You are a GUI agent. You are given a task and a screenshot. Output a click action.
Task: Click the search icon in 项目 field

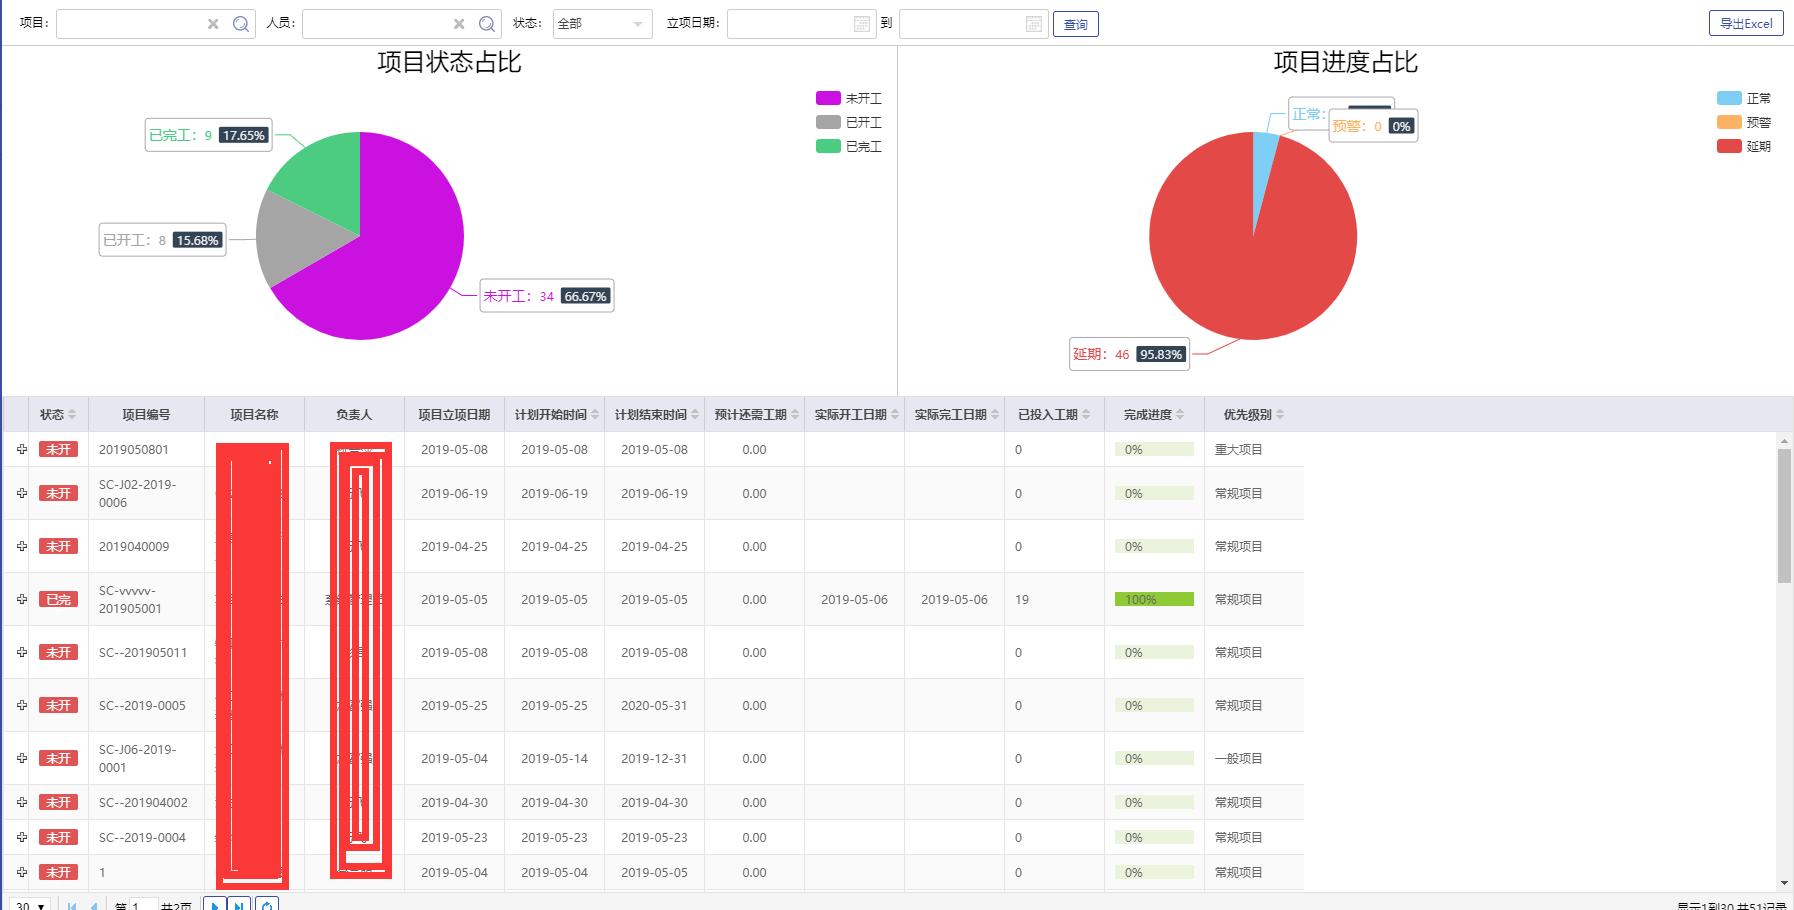tap(240, 24)
